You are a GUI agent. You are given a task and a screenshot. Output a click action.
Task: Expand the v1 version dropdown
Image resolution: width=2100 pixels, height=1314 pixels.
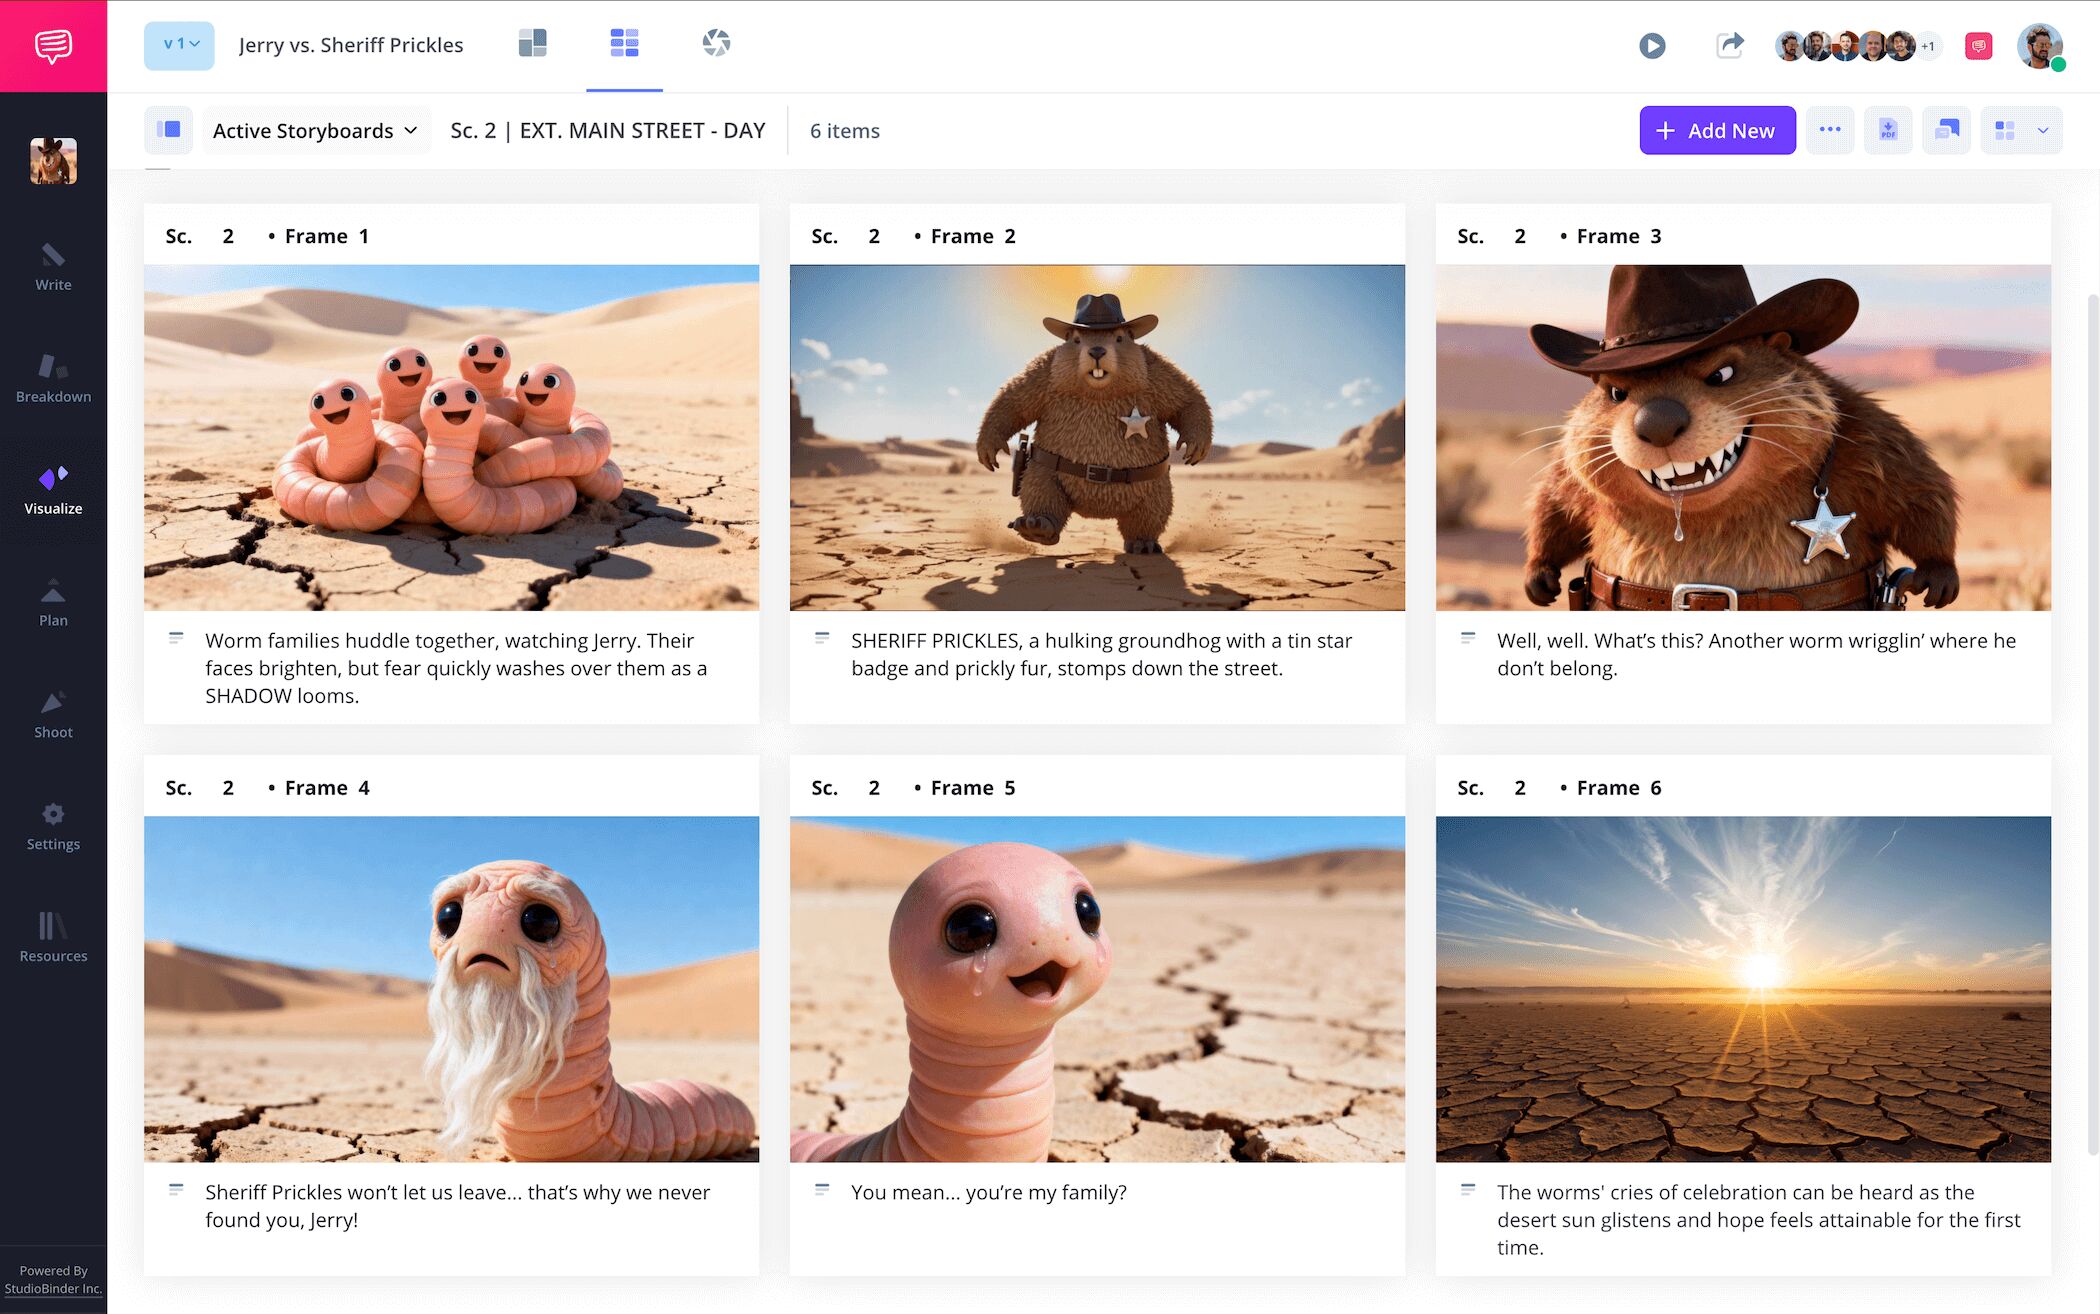click(x=180, y=45)
